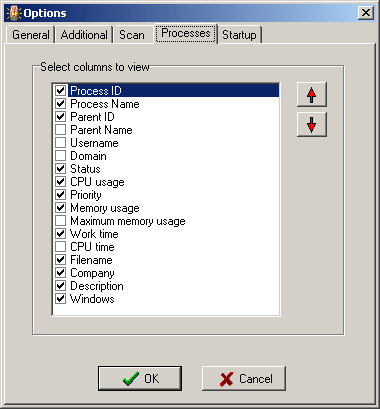Screen dimensions: 380x409
Task: Select the 'Parent Name' list row text
Action: (x=101, y=130)
